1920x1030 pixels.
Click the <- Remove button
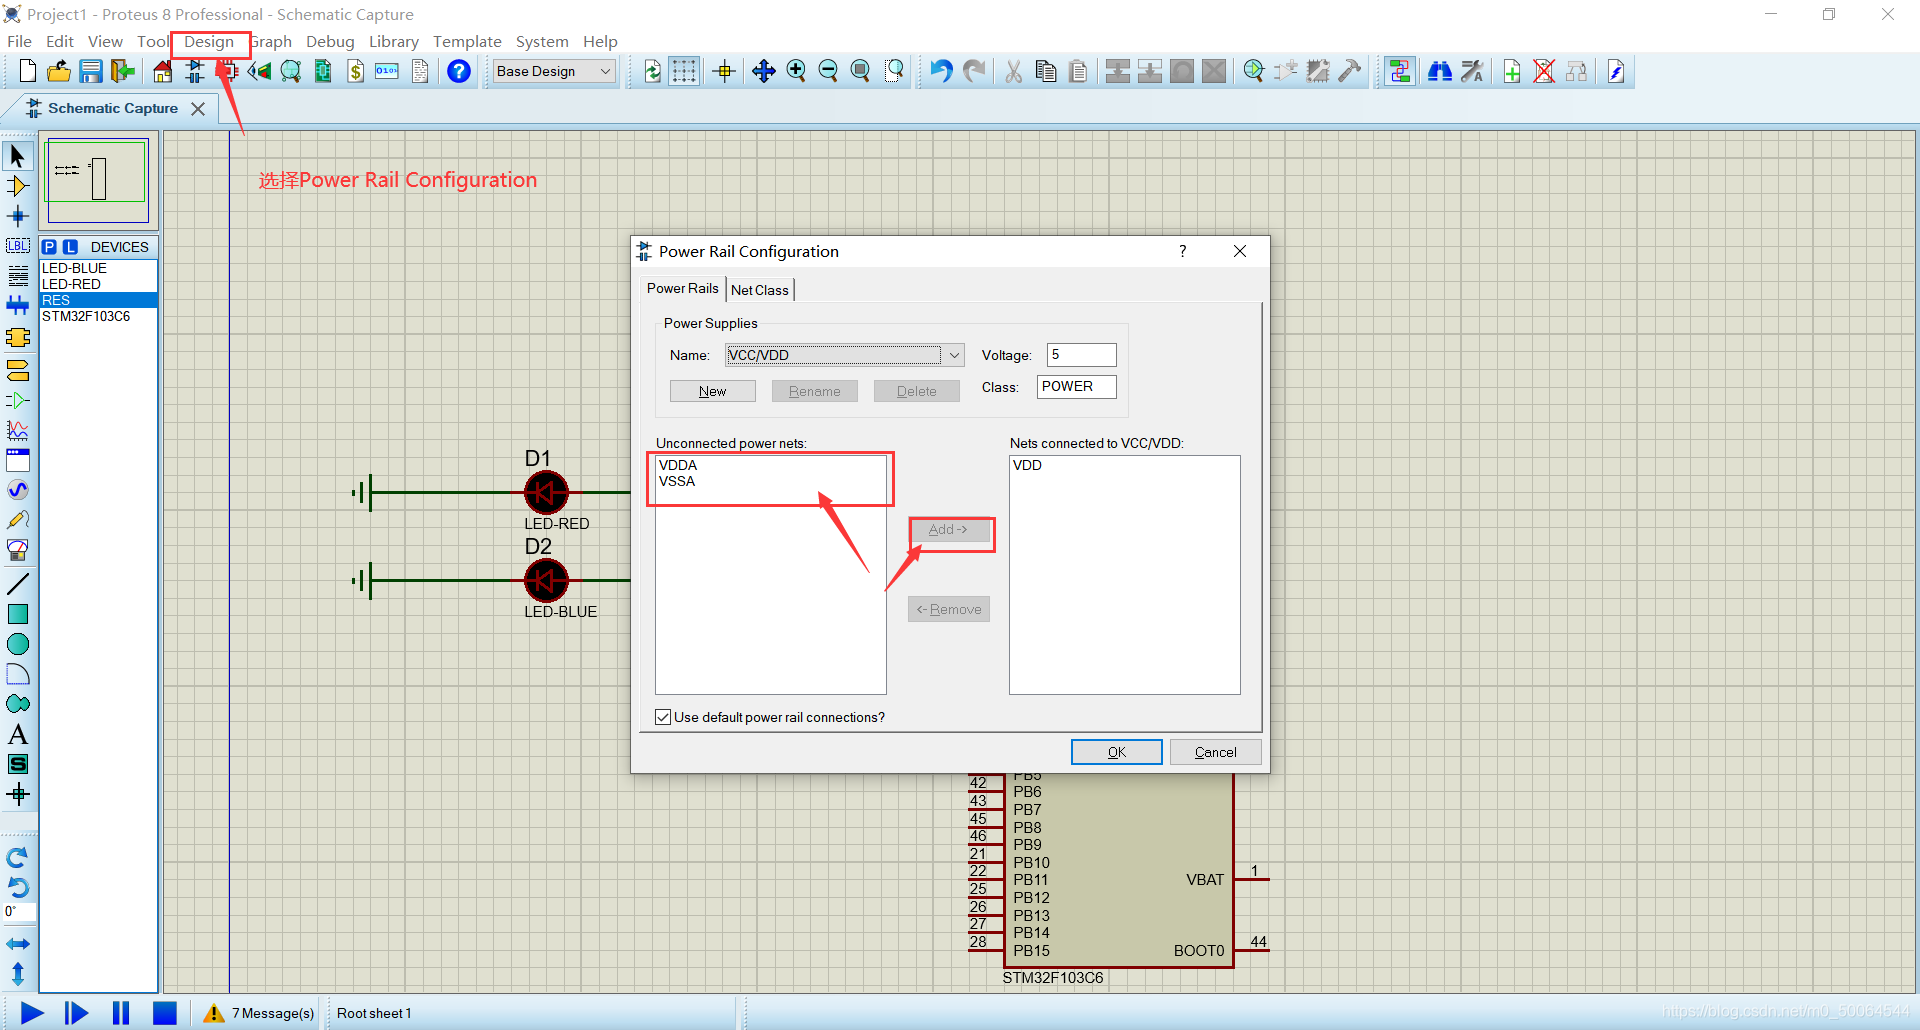(949, 609)
